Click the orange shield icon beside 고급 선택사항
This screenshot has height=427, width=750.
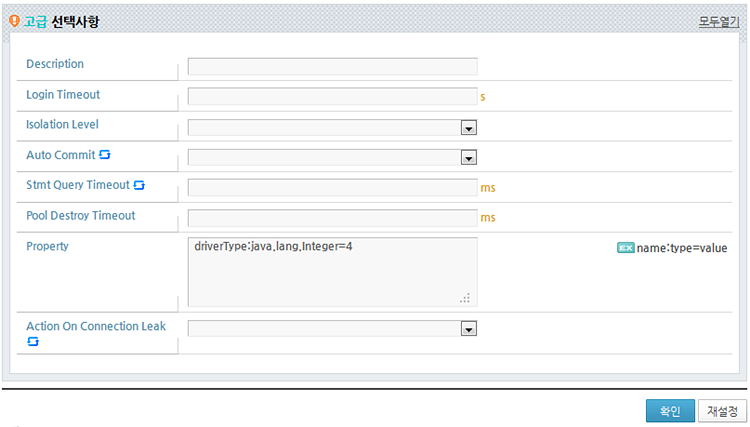click(x=14, y=21)
